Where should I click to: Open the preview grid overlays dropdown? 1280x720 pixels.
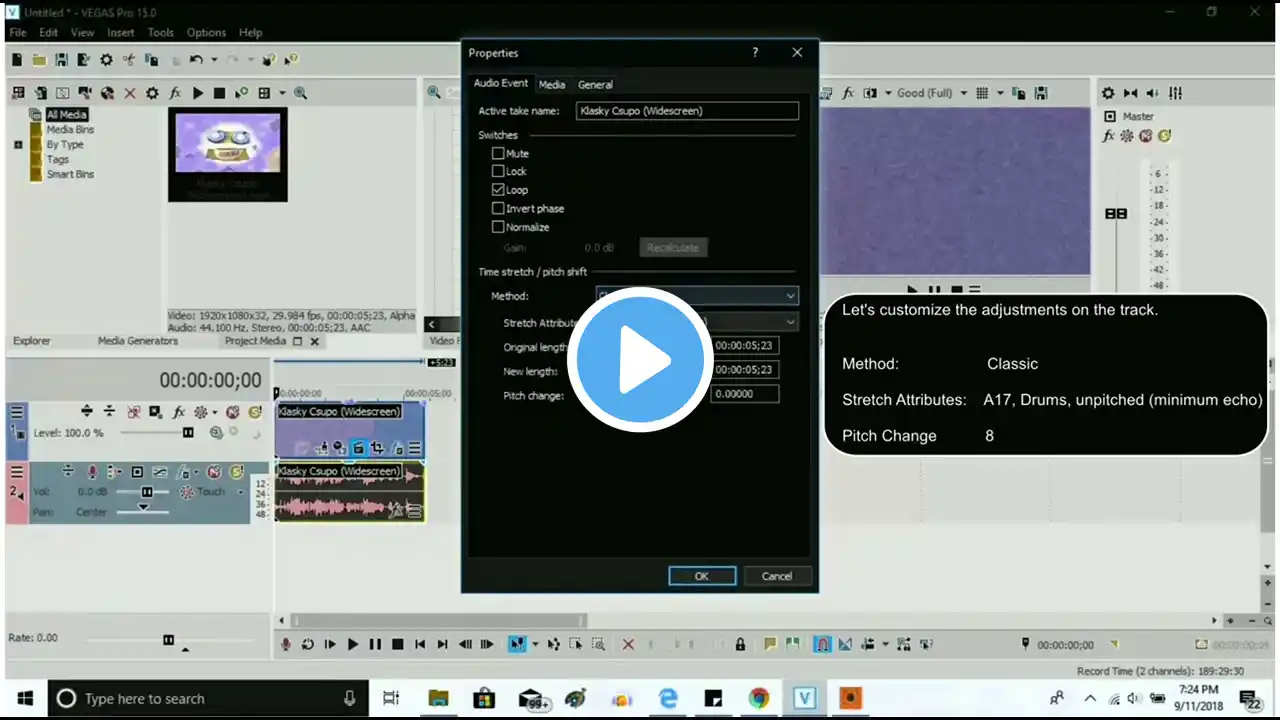(999, 93)
